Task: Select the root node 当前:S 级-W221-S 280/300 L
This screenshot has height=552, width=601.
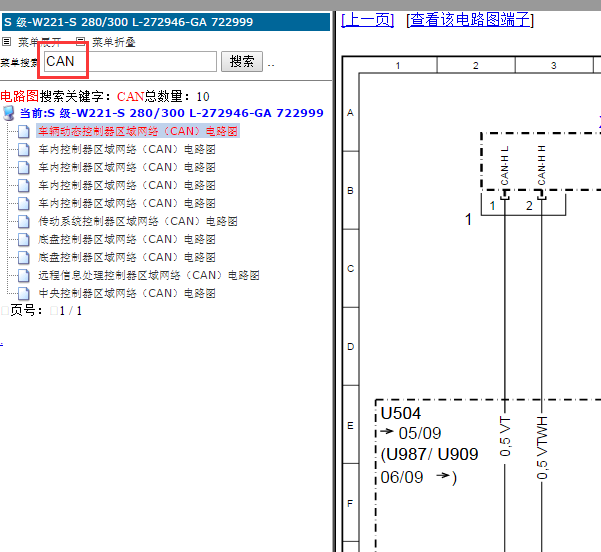Action: [171, 113]
